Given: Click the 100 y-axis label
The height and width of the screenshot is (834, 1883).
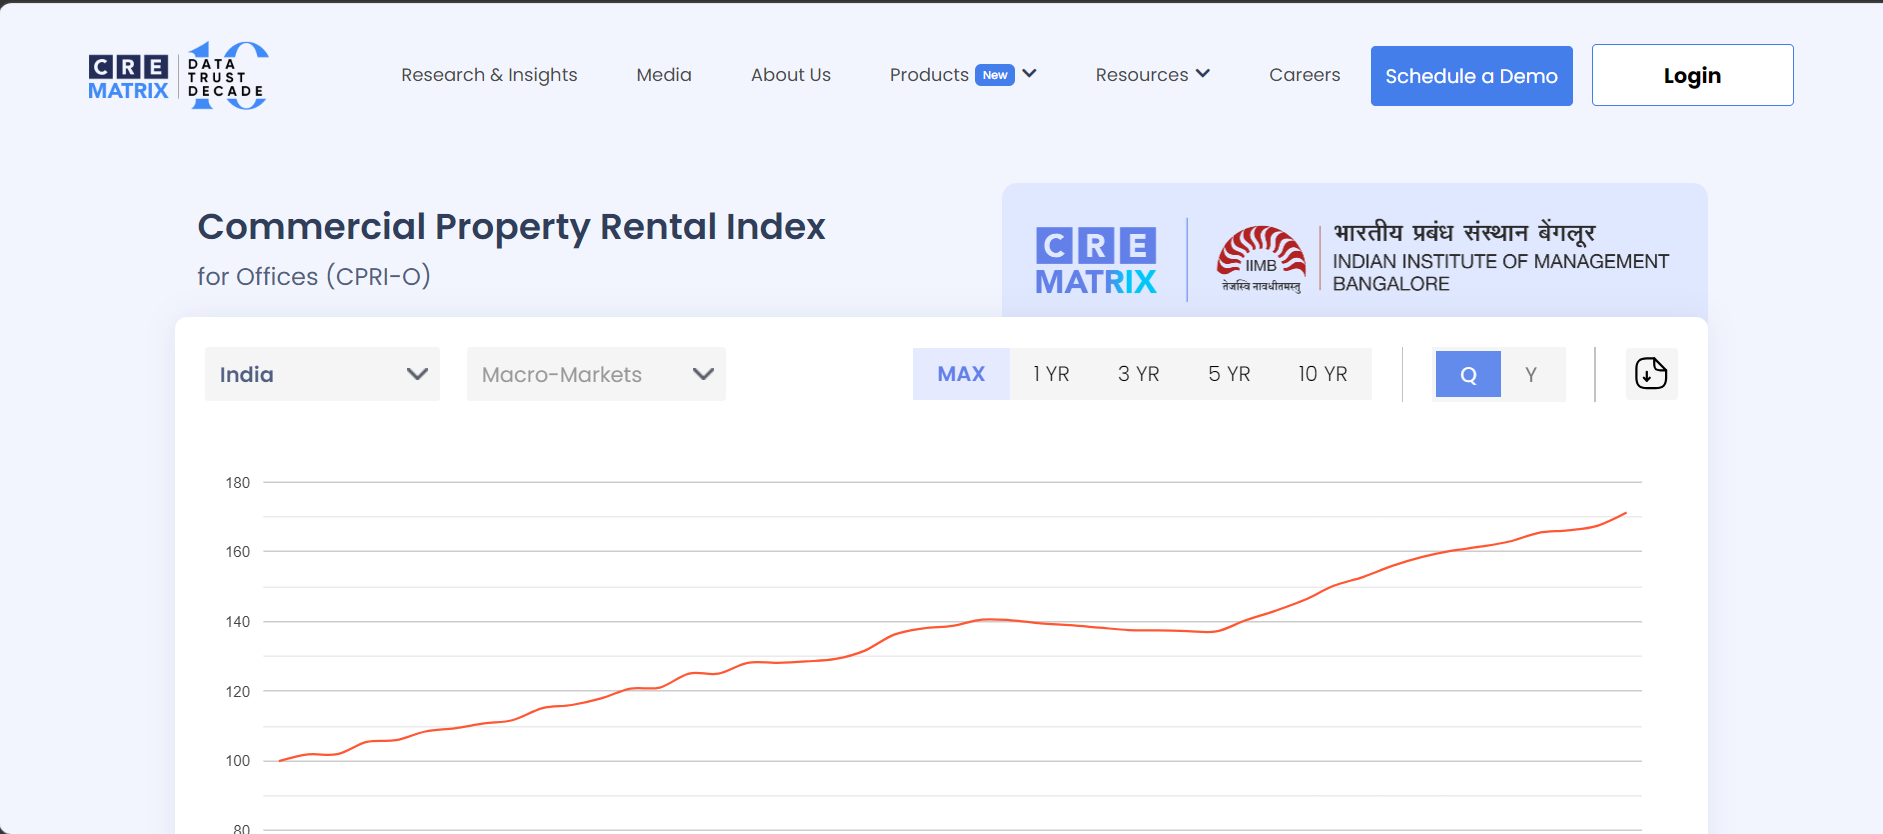Looking at the screenshot, I should (x=238, y=760).
